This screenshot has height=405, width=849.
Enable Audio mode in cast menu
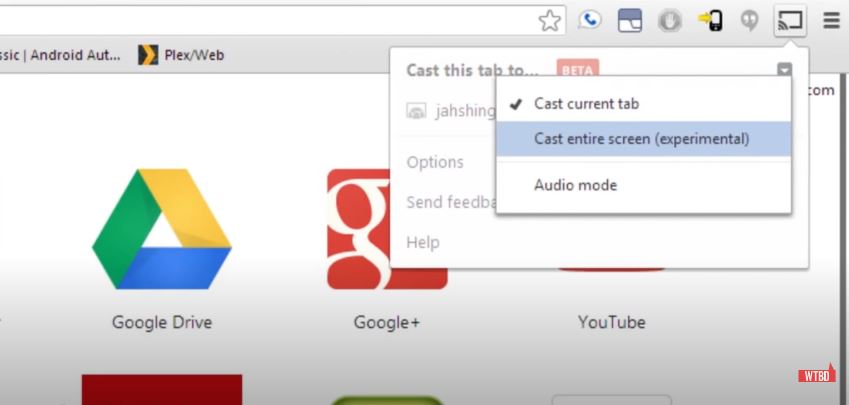point(575,185)
